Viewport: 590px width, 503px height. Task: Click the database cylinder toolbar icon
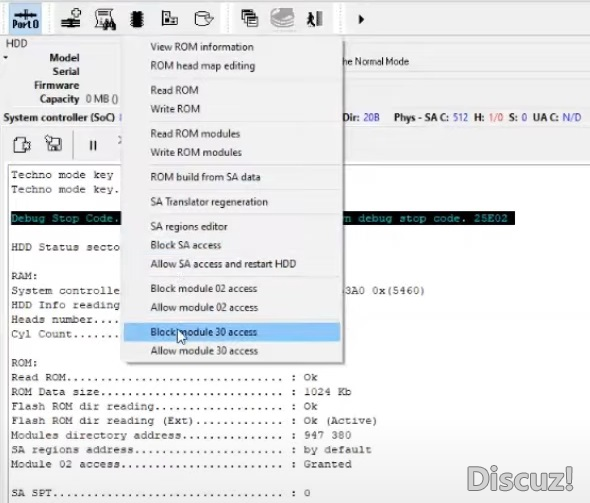click(204, 18)
